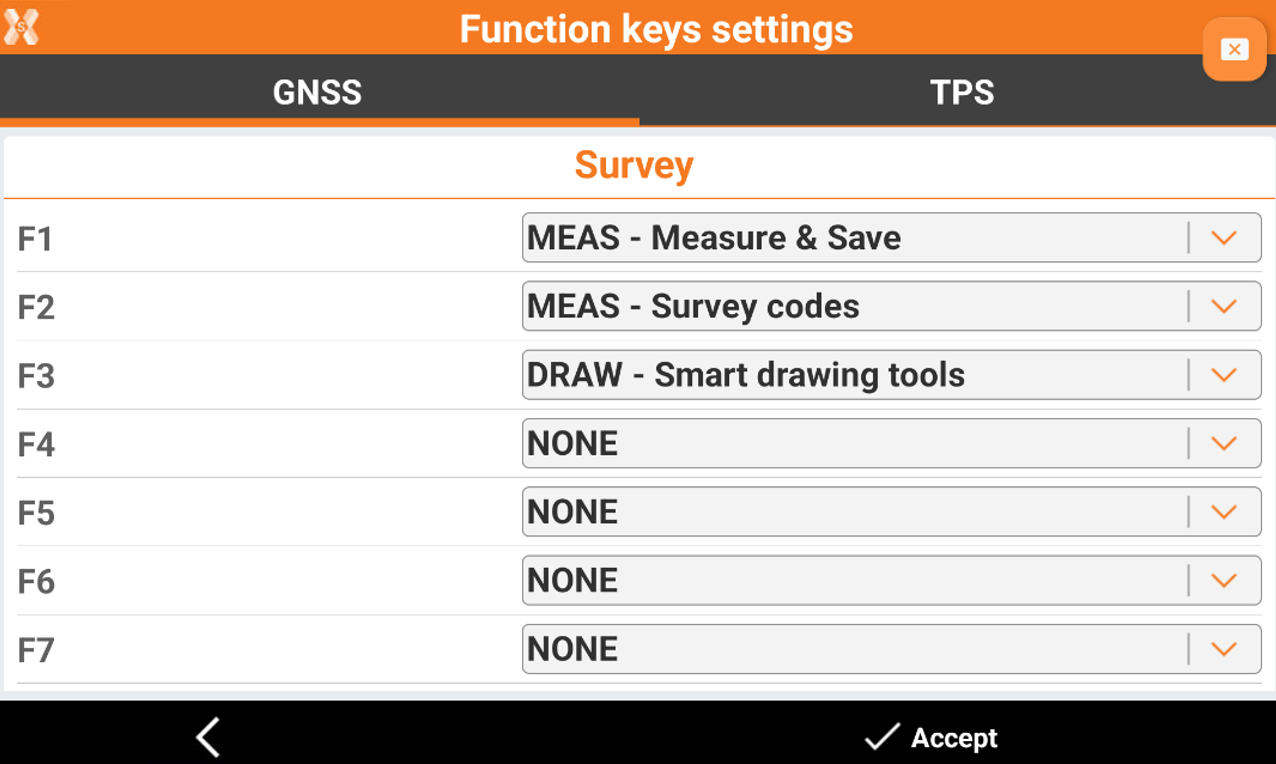Go back using the bottom left arrow
This screenshot has width=1276, height=764.
pyautogui.click(x=205, y=737)
